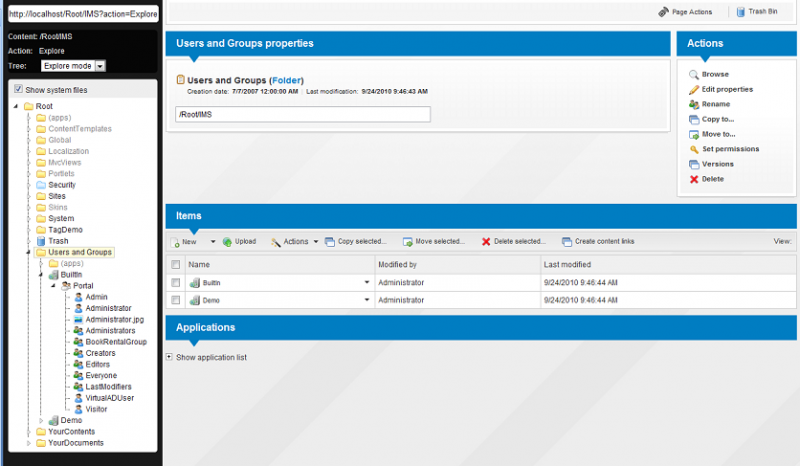Click the Versions link in Actions

point(717,164)
